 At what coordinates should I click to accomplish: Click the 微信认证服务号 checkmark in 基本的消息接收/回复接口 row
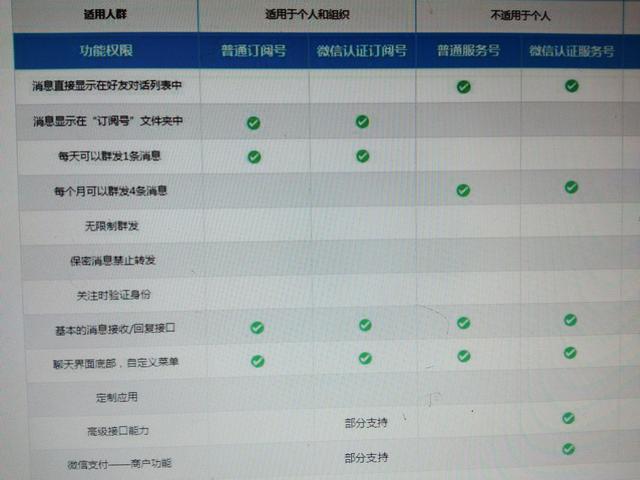[570, 320]
